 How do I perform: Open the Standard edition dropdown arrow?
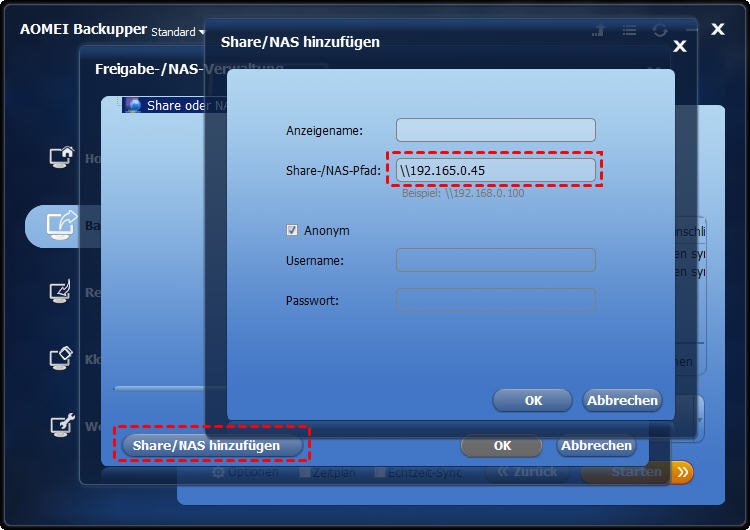201,33
